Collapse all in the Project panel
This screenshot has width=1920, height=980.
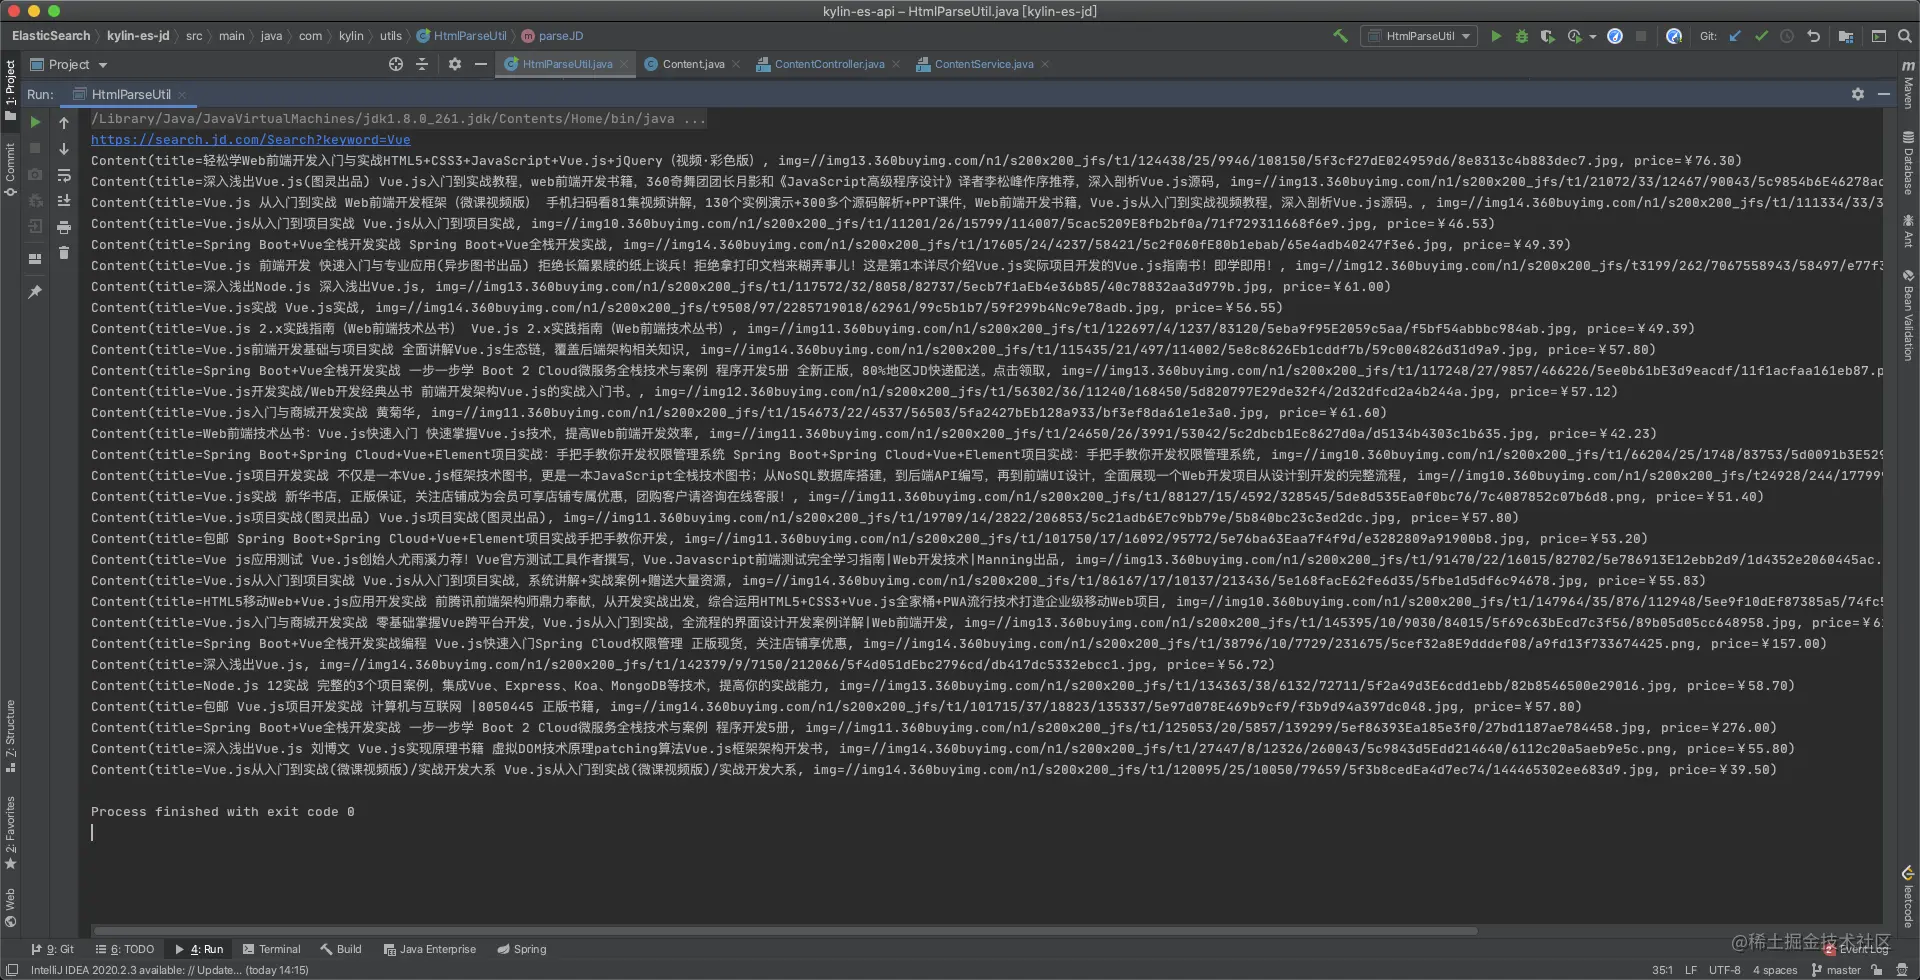422,64
